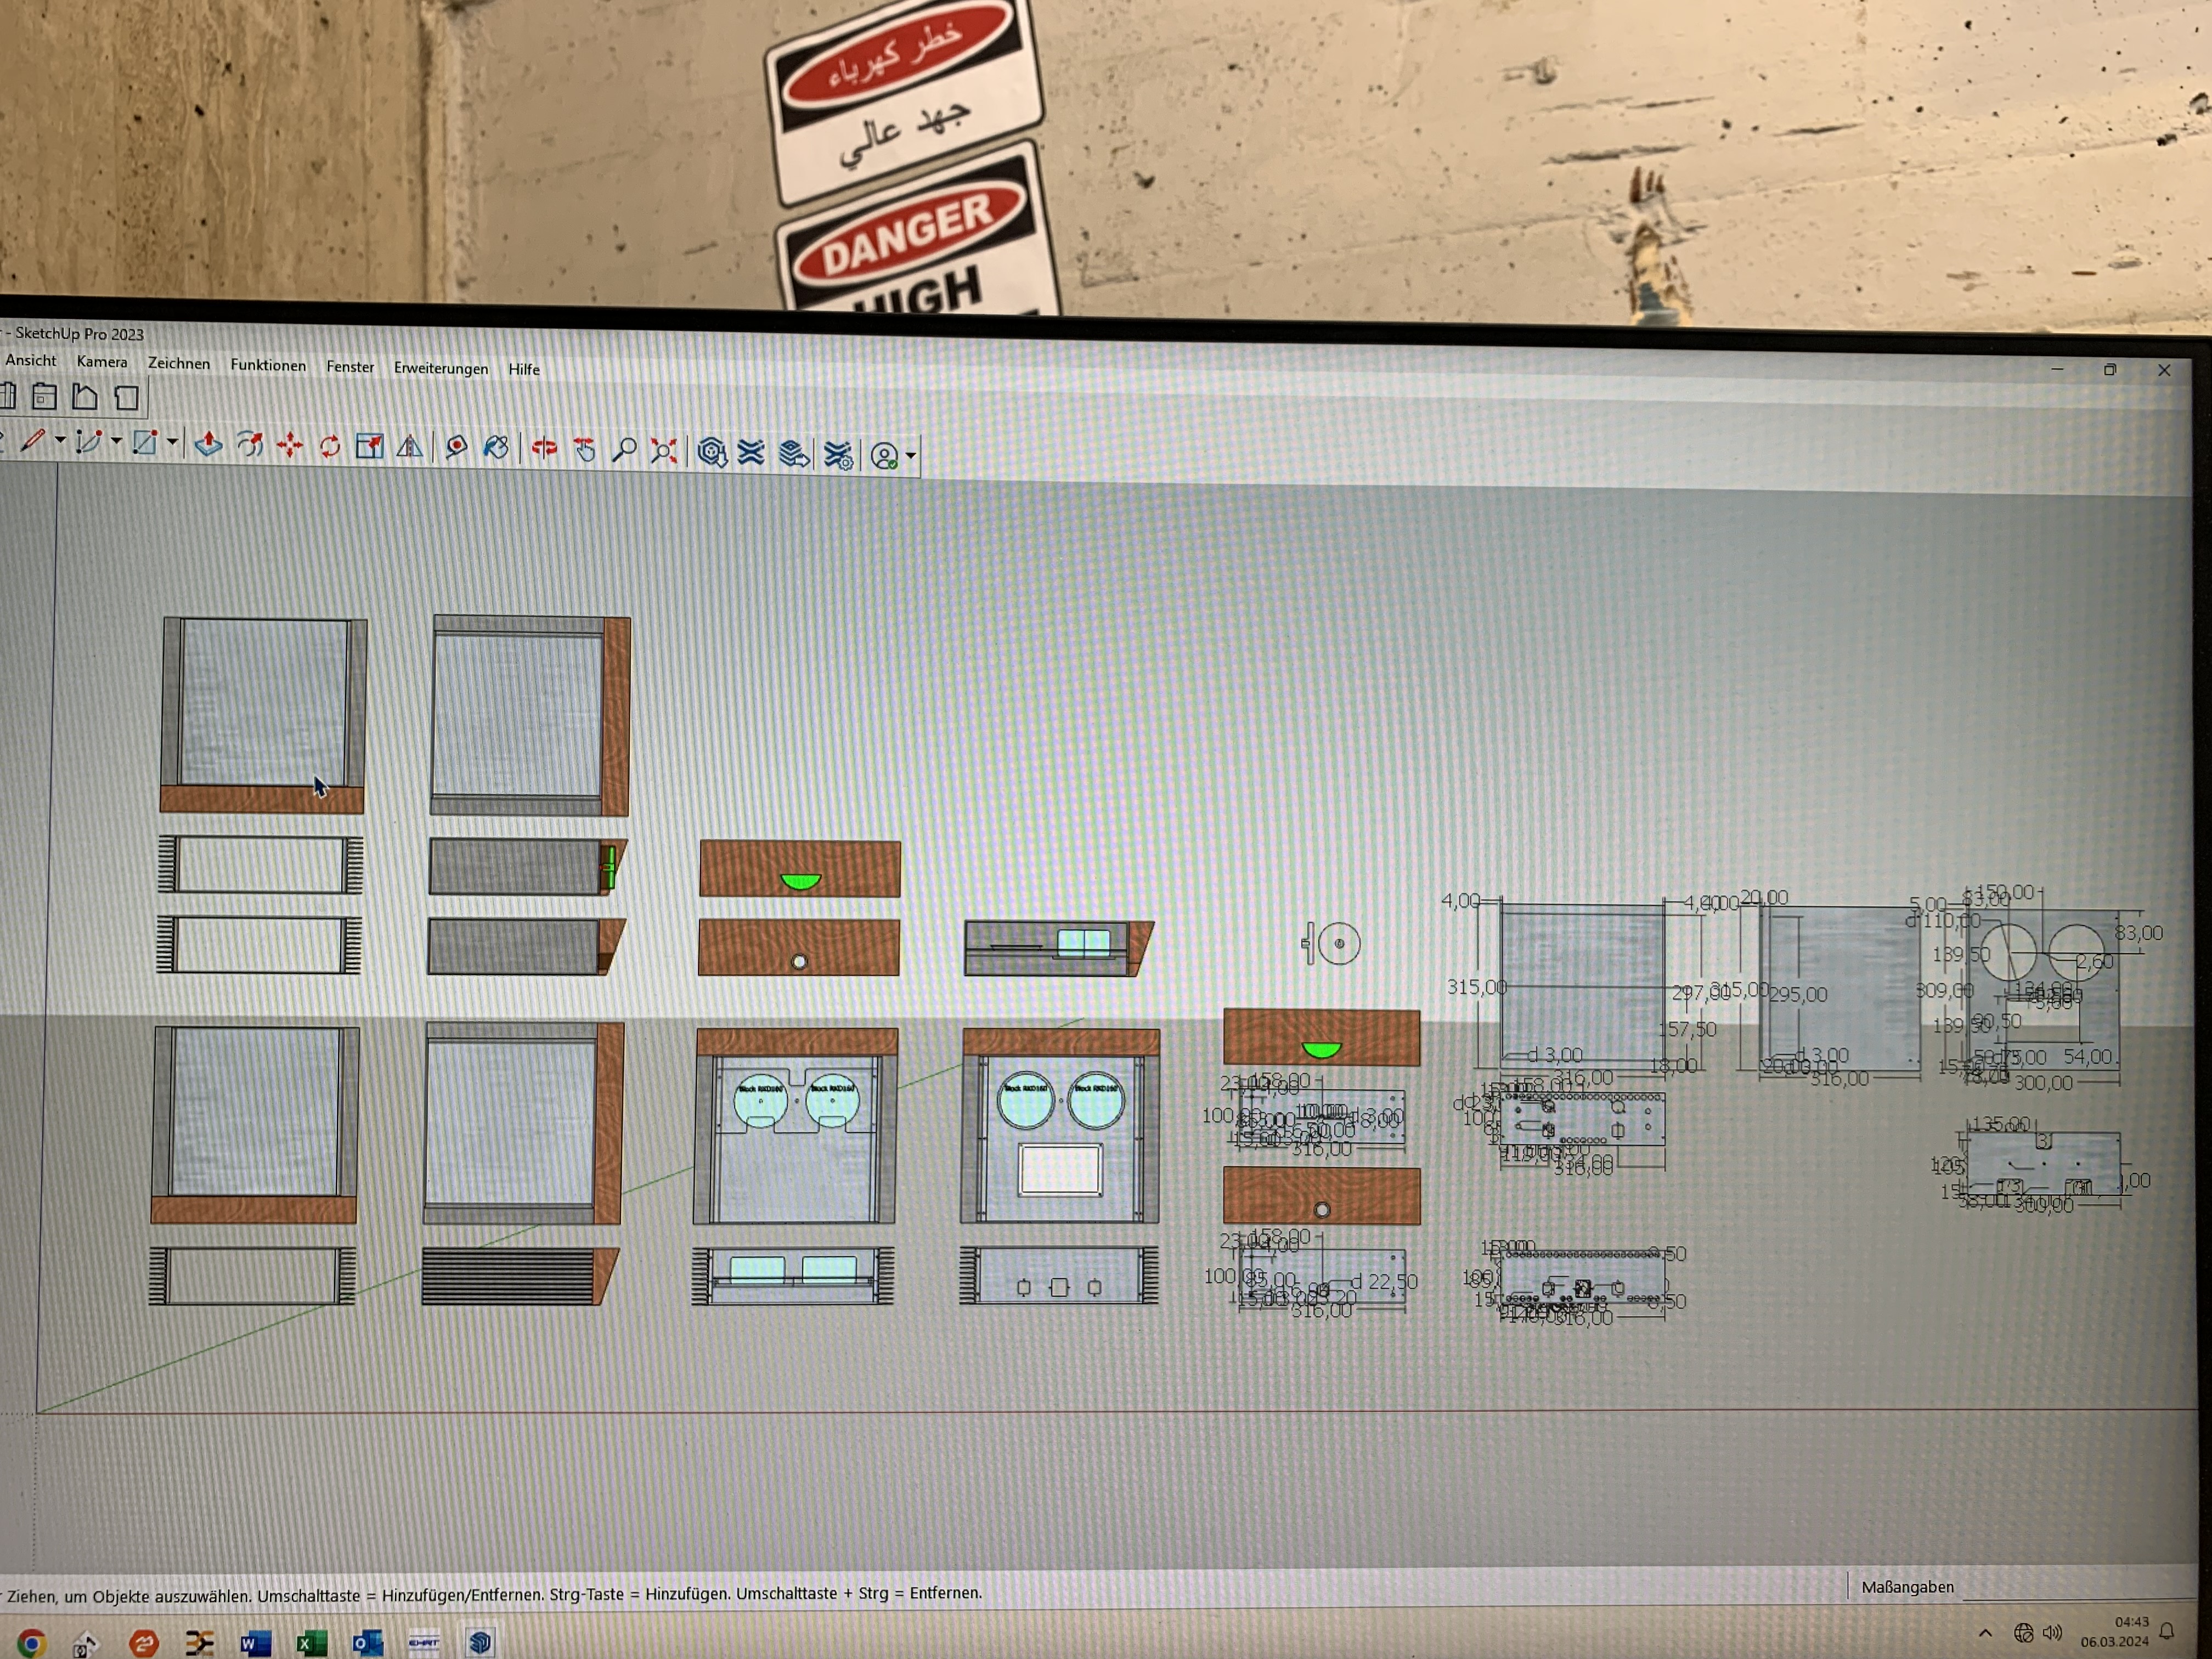Open Excel from the taskbar
The image size is (2212, 1659).
tap(311, 1642)
